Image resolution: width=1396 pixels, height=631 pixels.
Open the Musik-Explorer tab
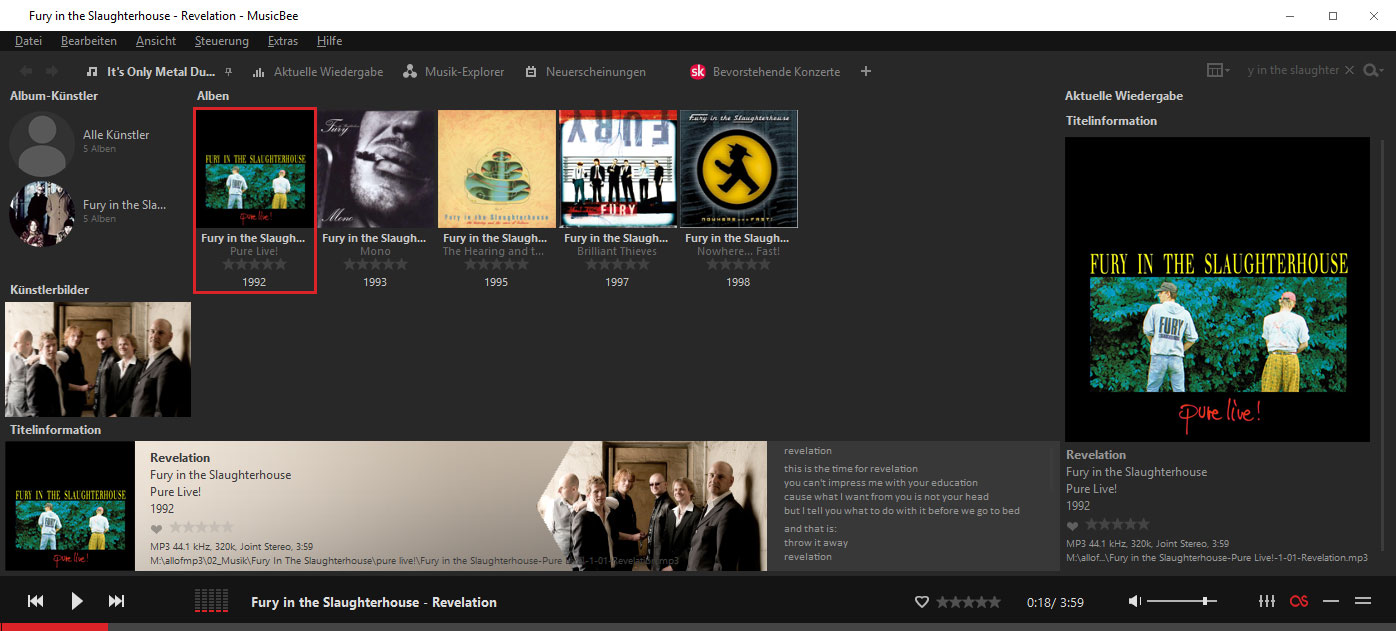[453, 72]
